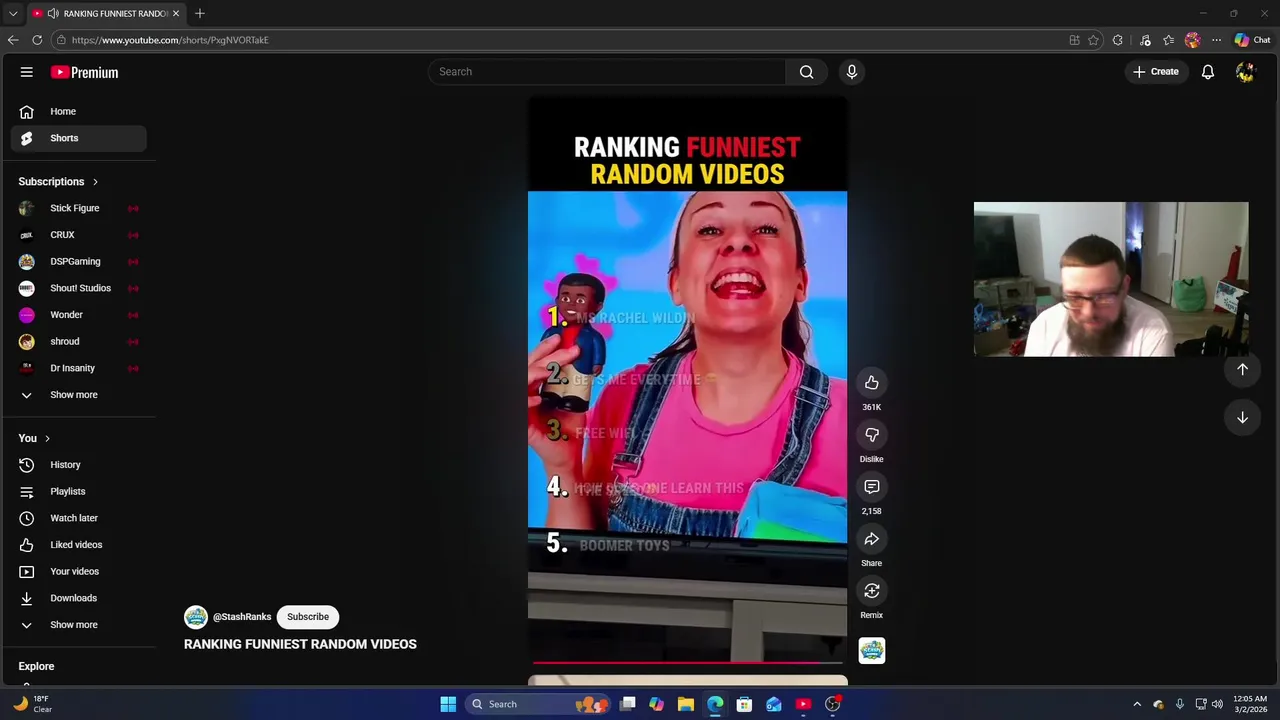Open Downloads page
The width and height of the screenshot is (1280, 720).
78,598
